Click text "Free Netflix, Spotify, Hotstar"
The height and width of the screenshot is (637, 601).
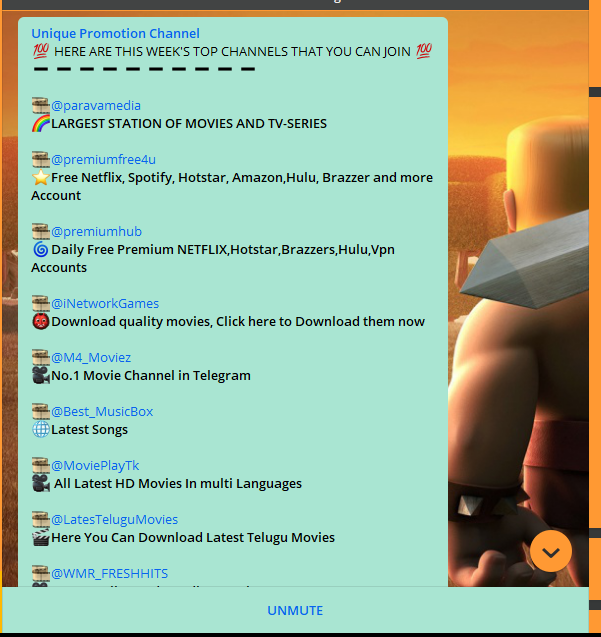[140, 178]
